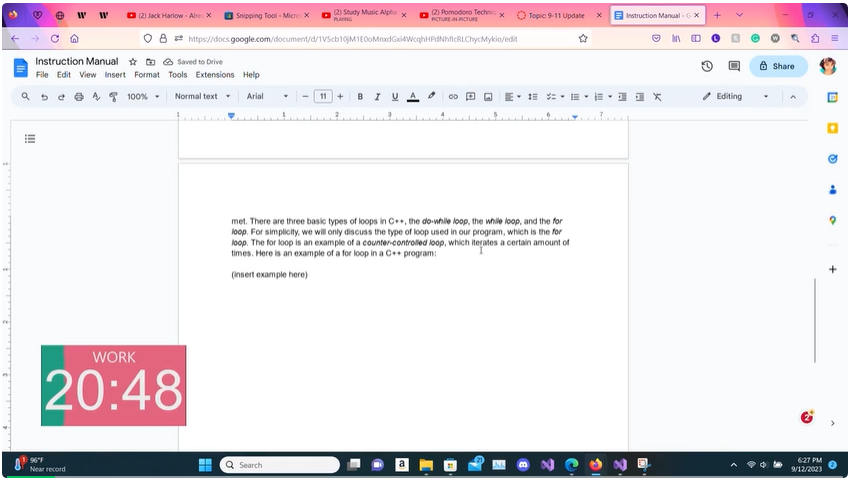This screenshot has width=849, height=480.
Task: Star the Instruction Manual document
Action: pos(133,62)
